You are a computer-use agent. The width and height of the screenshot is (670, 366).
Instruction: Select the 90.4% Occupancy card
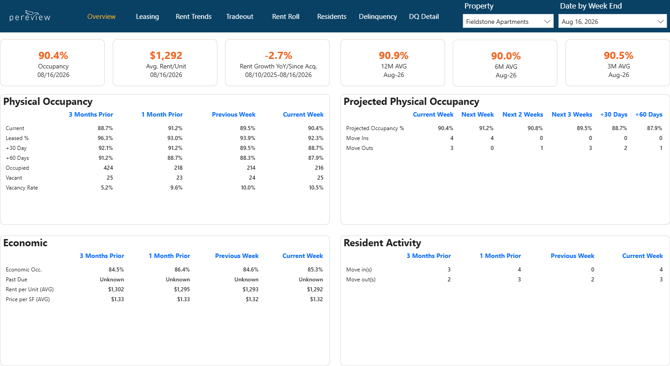click(x=53, y=63)
